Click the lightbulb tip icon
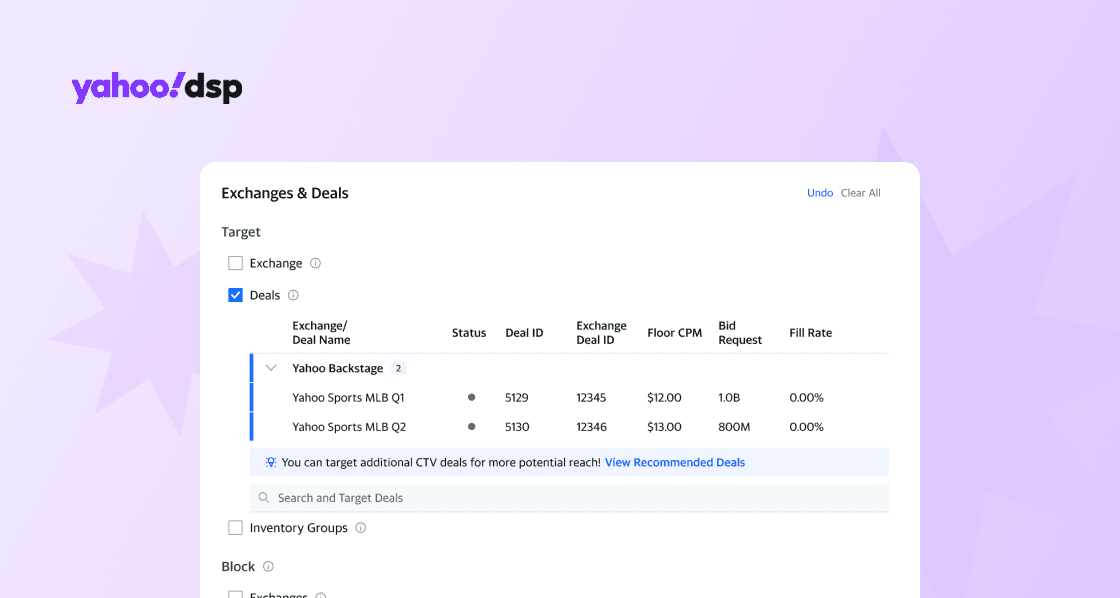Screen dimensions: 1120x598 [271, 462]
